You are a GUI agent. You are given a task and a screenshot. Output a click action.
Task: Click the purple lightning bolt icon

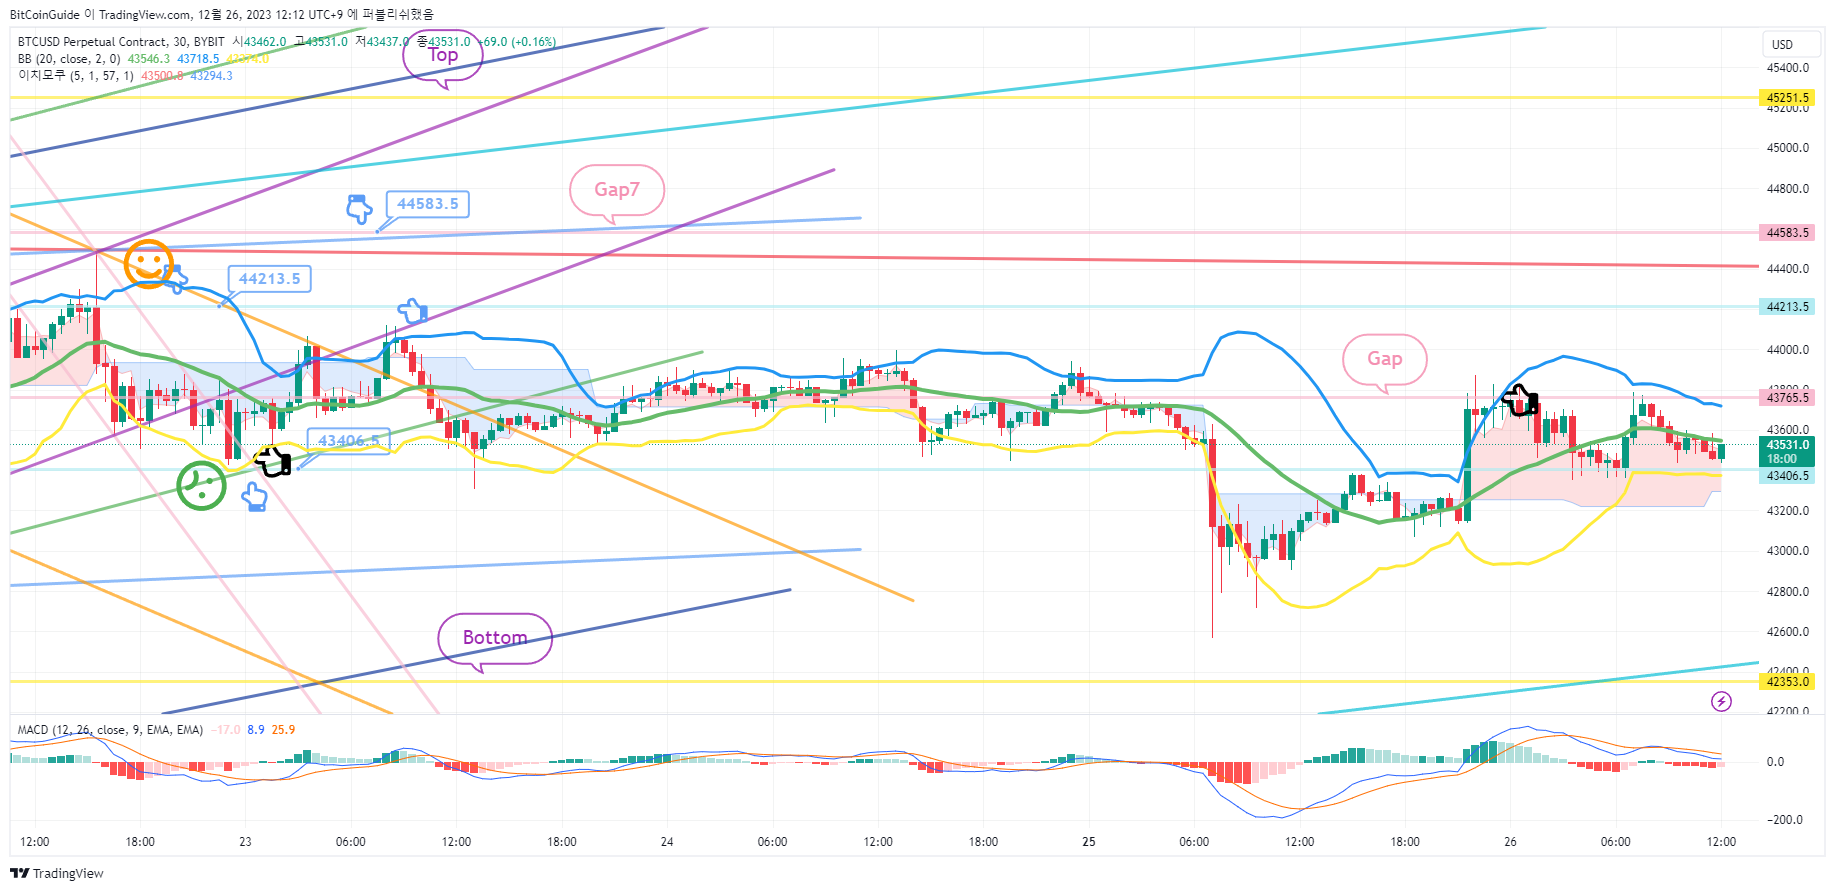pyautogui.click(x=1721, y=701)
